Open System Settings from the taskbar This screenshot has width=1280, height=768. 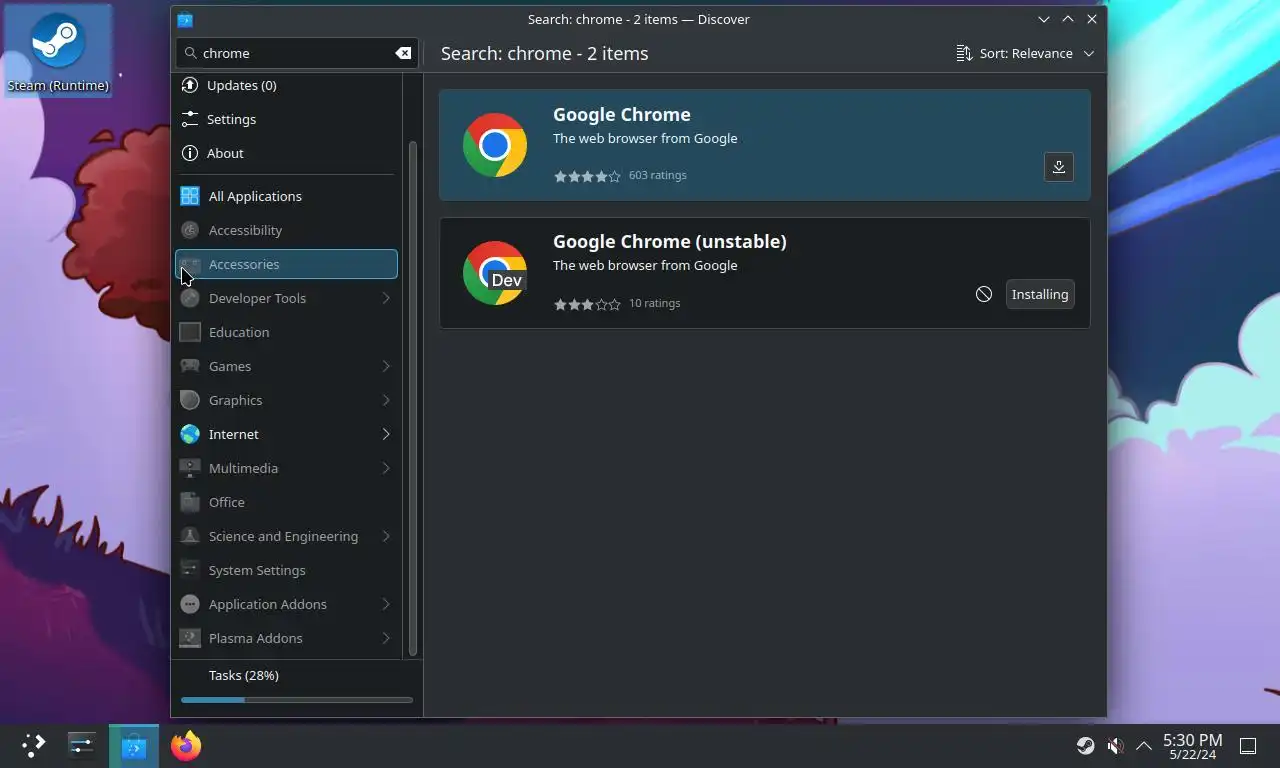pyautogui.click(x=81, y=746)
